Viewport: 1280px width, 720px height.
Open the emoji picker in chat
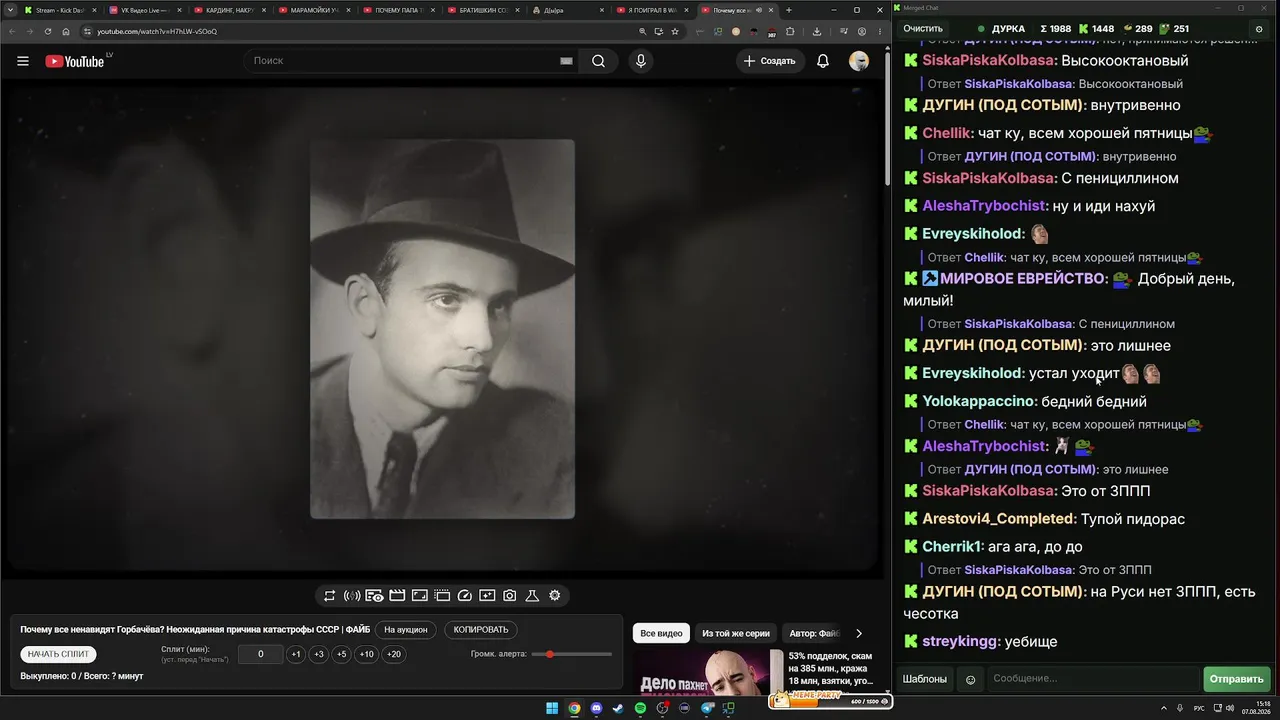click(x=970, y=679)
